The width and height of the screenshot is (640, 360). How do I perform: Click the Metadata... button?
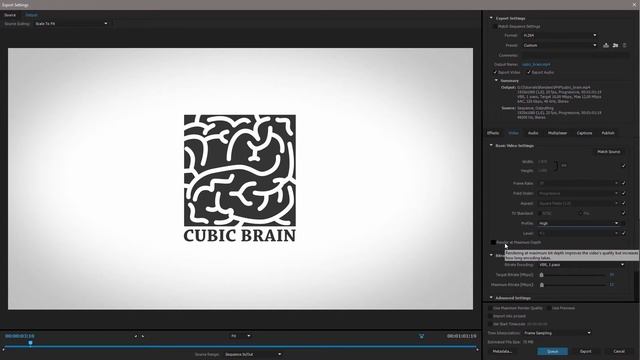point(502,351)
